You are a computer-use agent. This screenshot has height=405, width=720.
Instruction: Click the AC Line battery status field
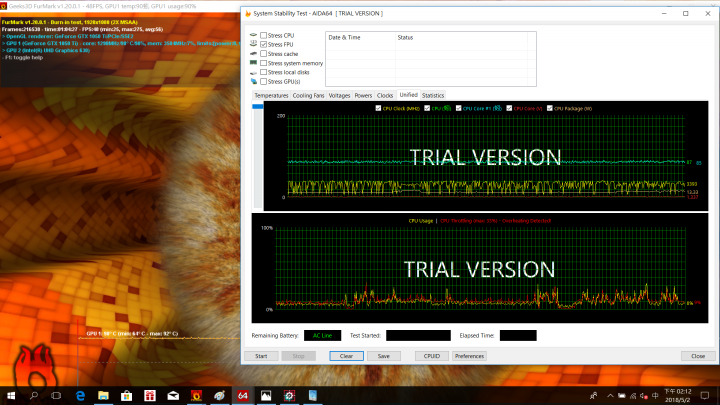tap(322, 336)
